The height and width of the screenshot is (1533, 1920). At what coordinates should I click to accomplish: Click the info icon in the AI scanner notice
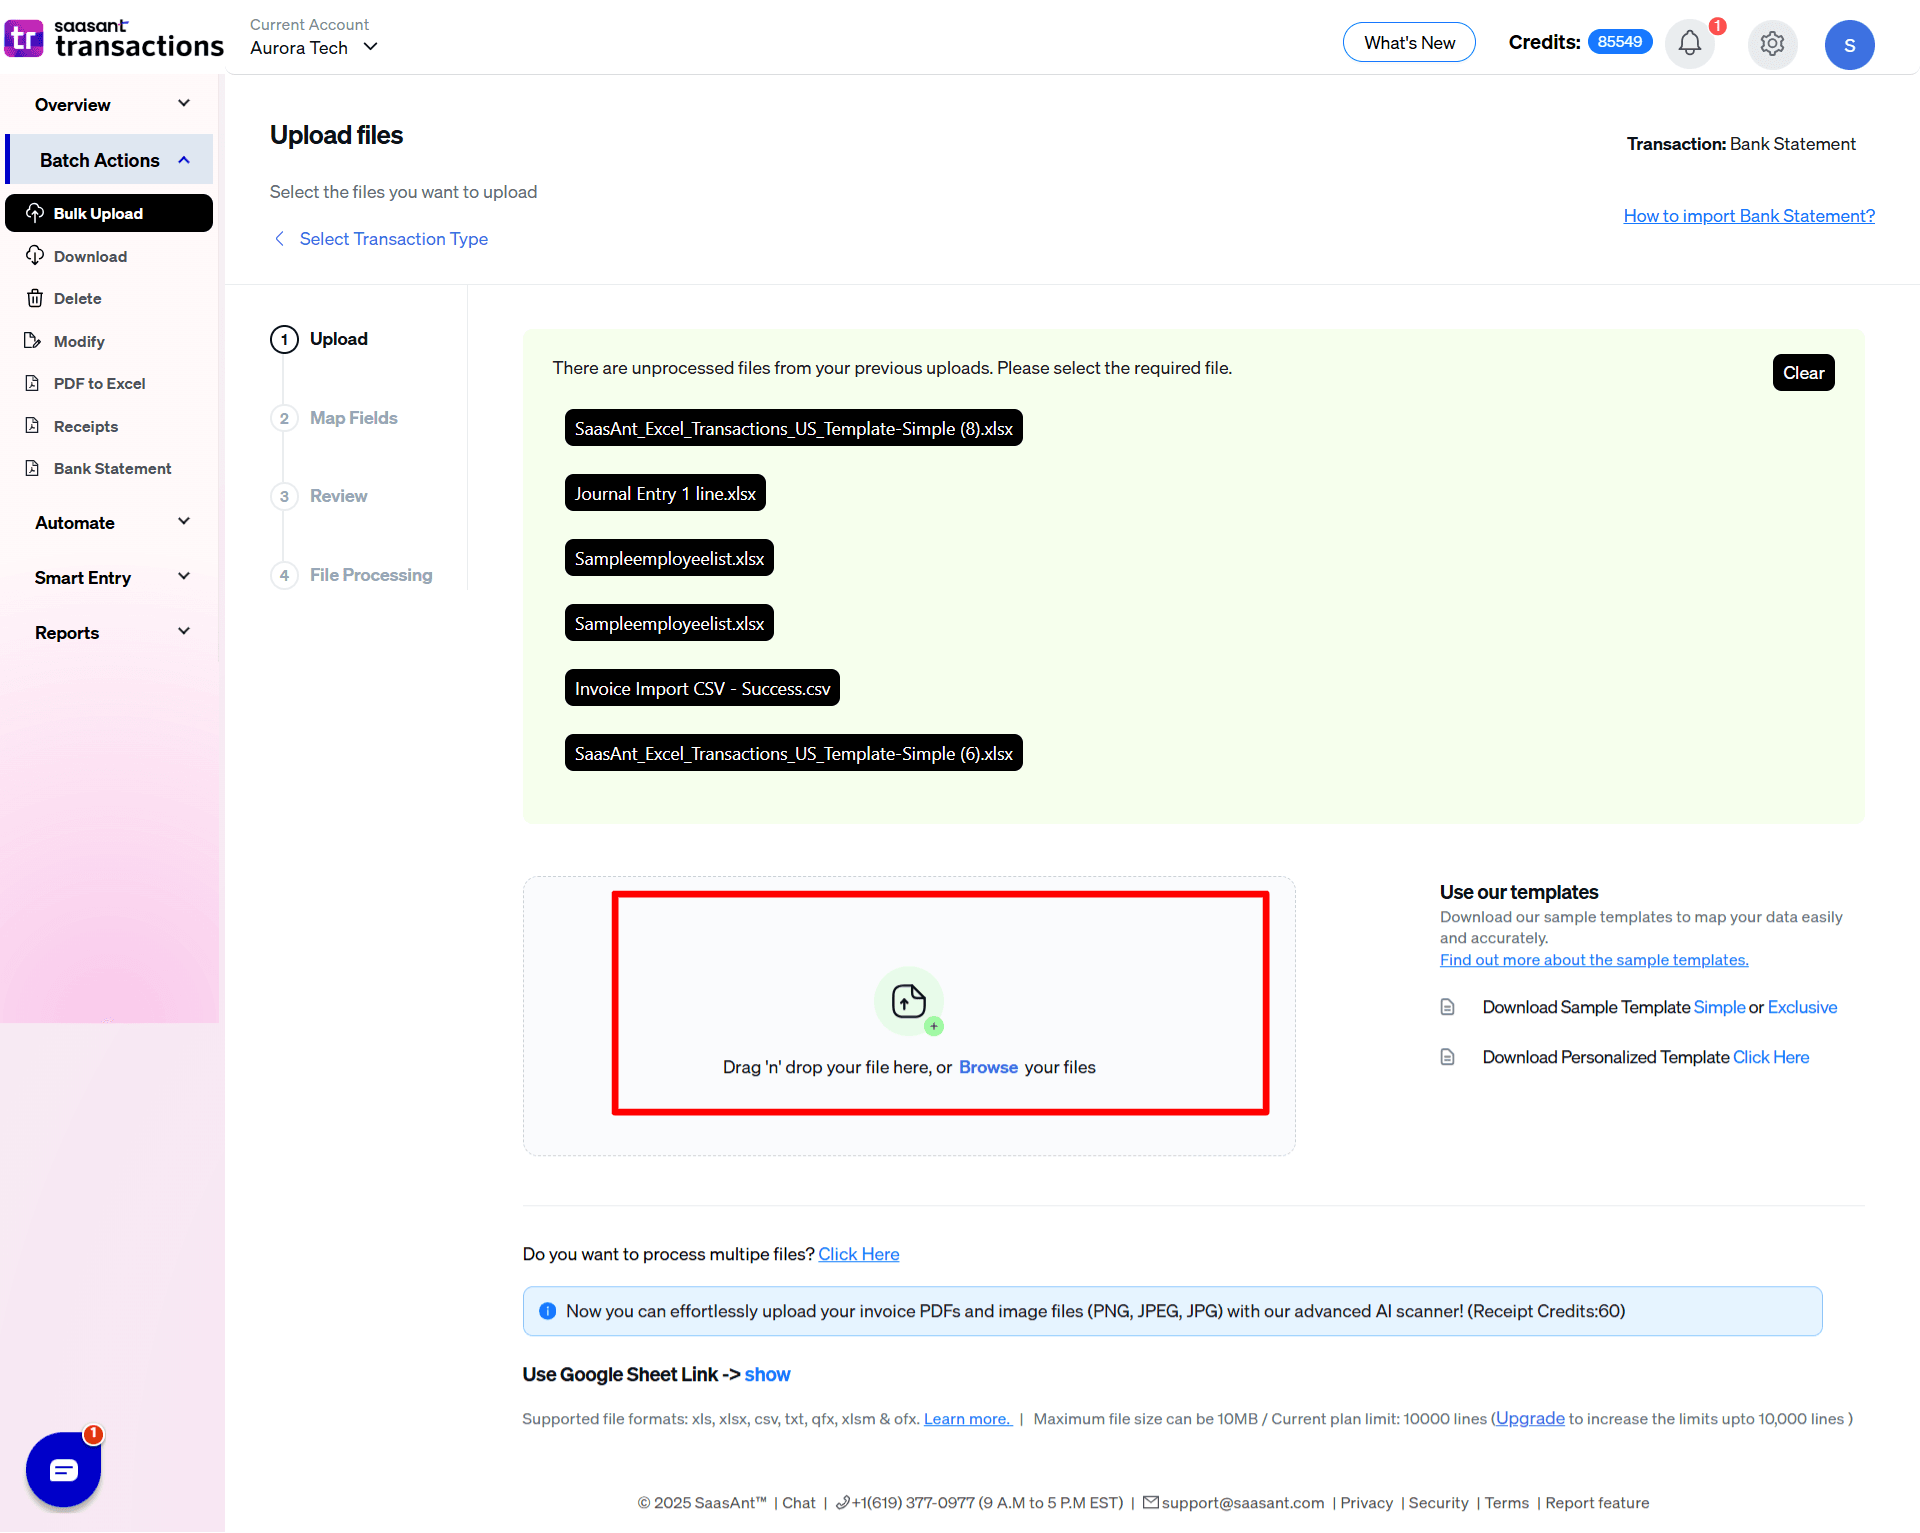point(547,1311)
